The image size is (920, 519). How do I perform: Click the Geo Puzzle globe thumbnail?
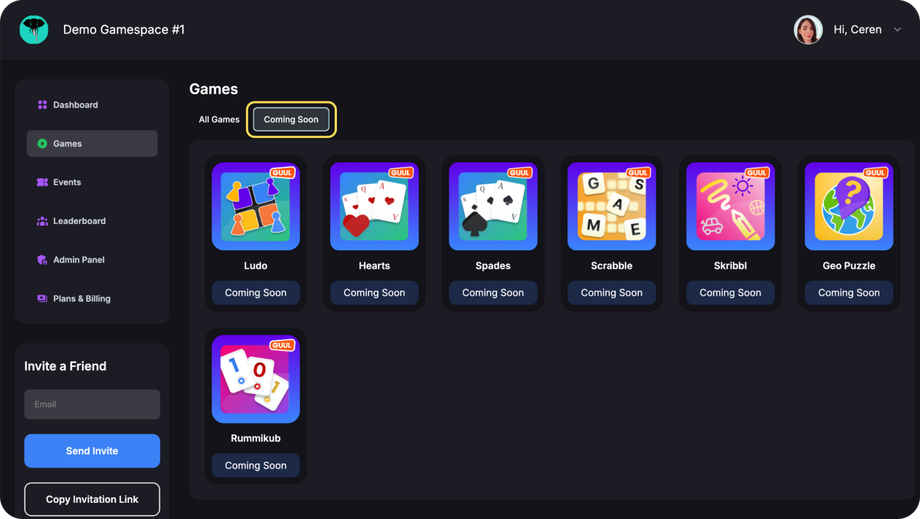[849, 206]
